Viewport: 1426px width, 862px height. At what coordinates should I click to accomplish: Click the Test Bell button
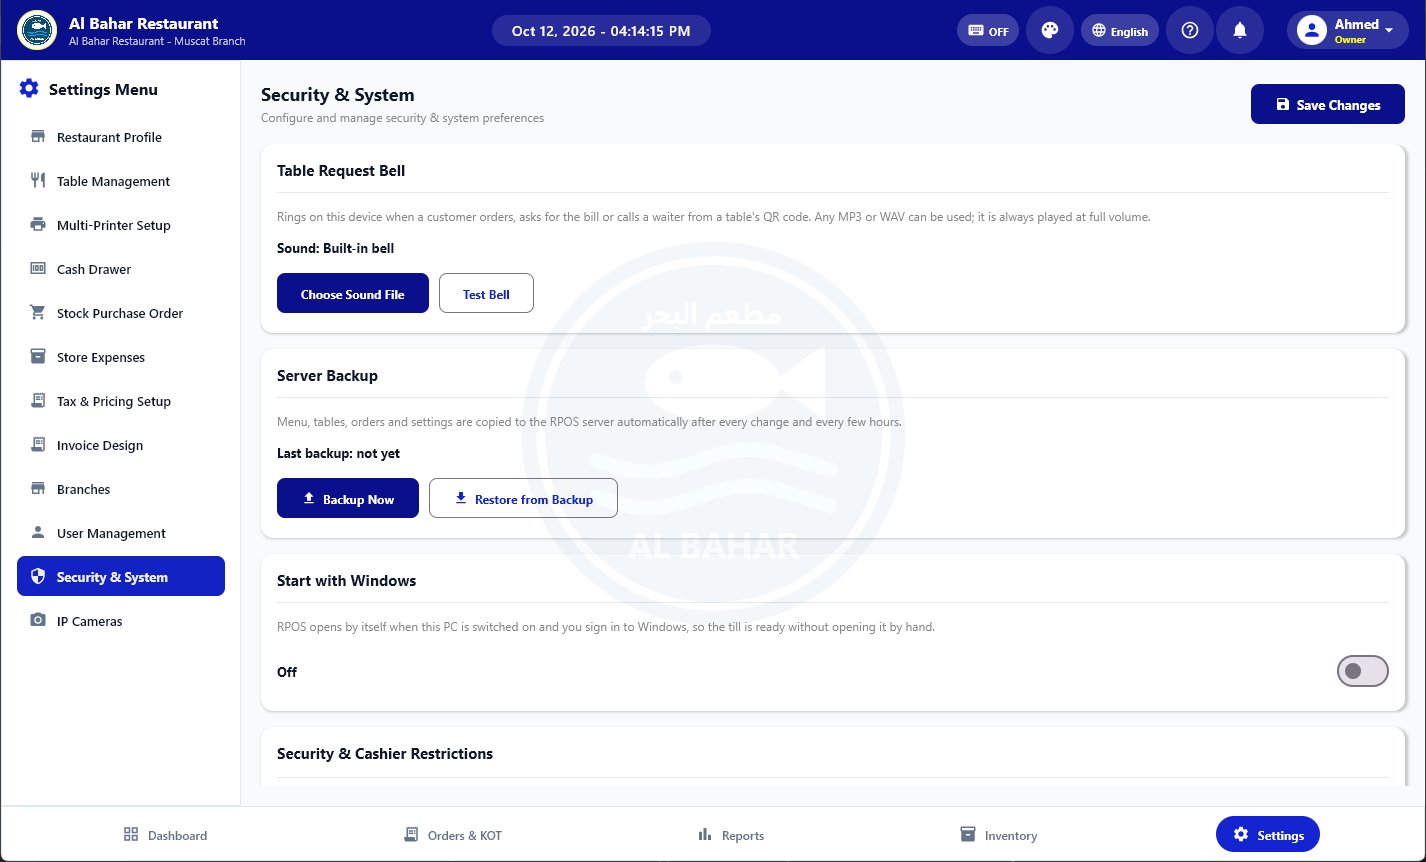tap(486, 293)
